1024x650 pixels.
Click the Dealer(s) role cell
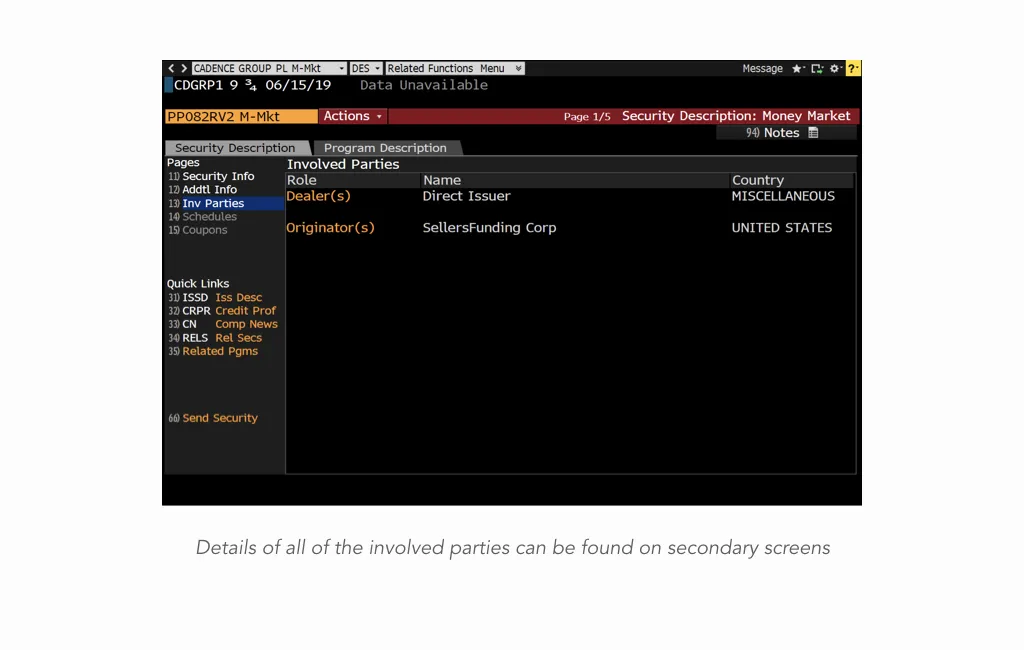click(318, 196)
